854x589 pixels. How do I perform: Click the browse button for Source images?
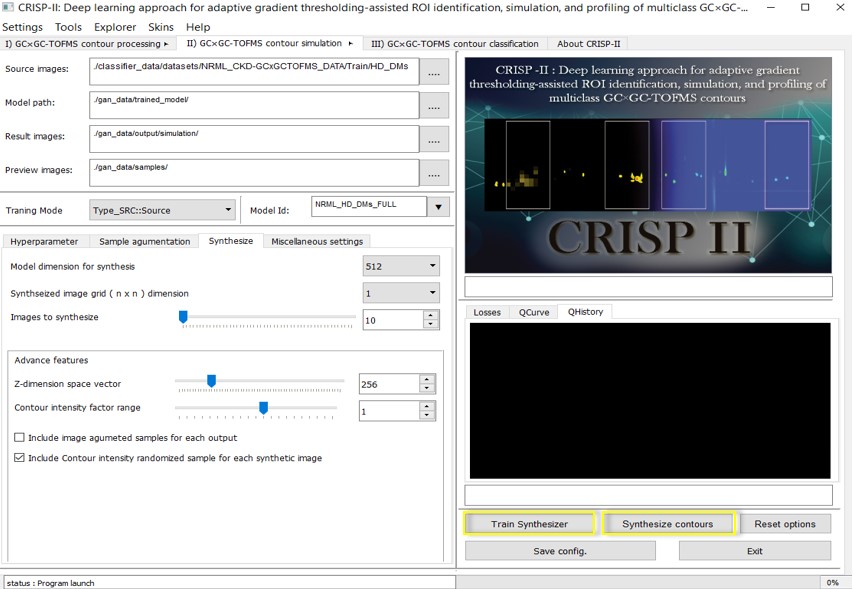coord(433,72)
